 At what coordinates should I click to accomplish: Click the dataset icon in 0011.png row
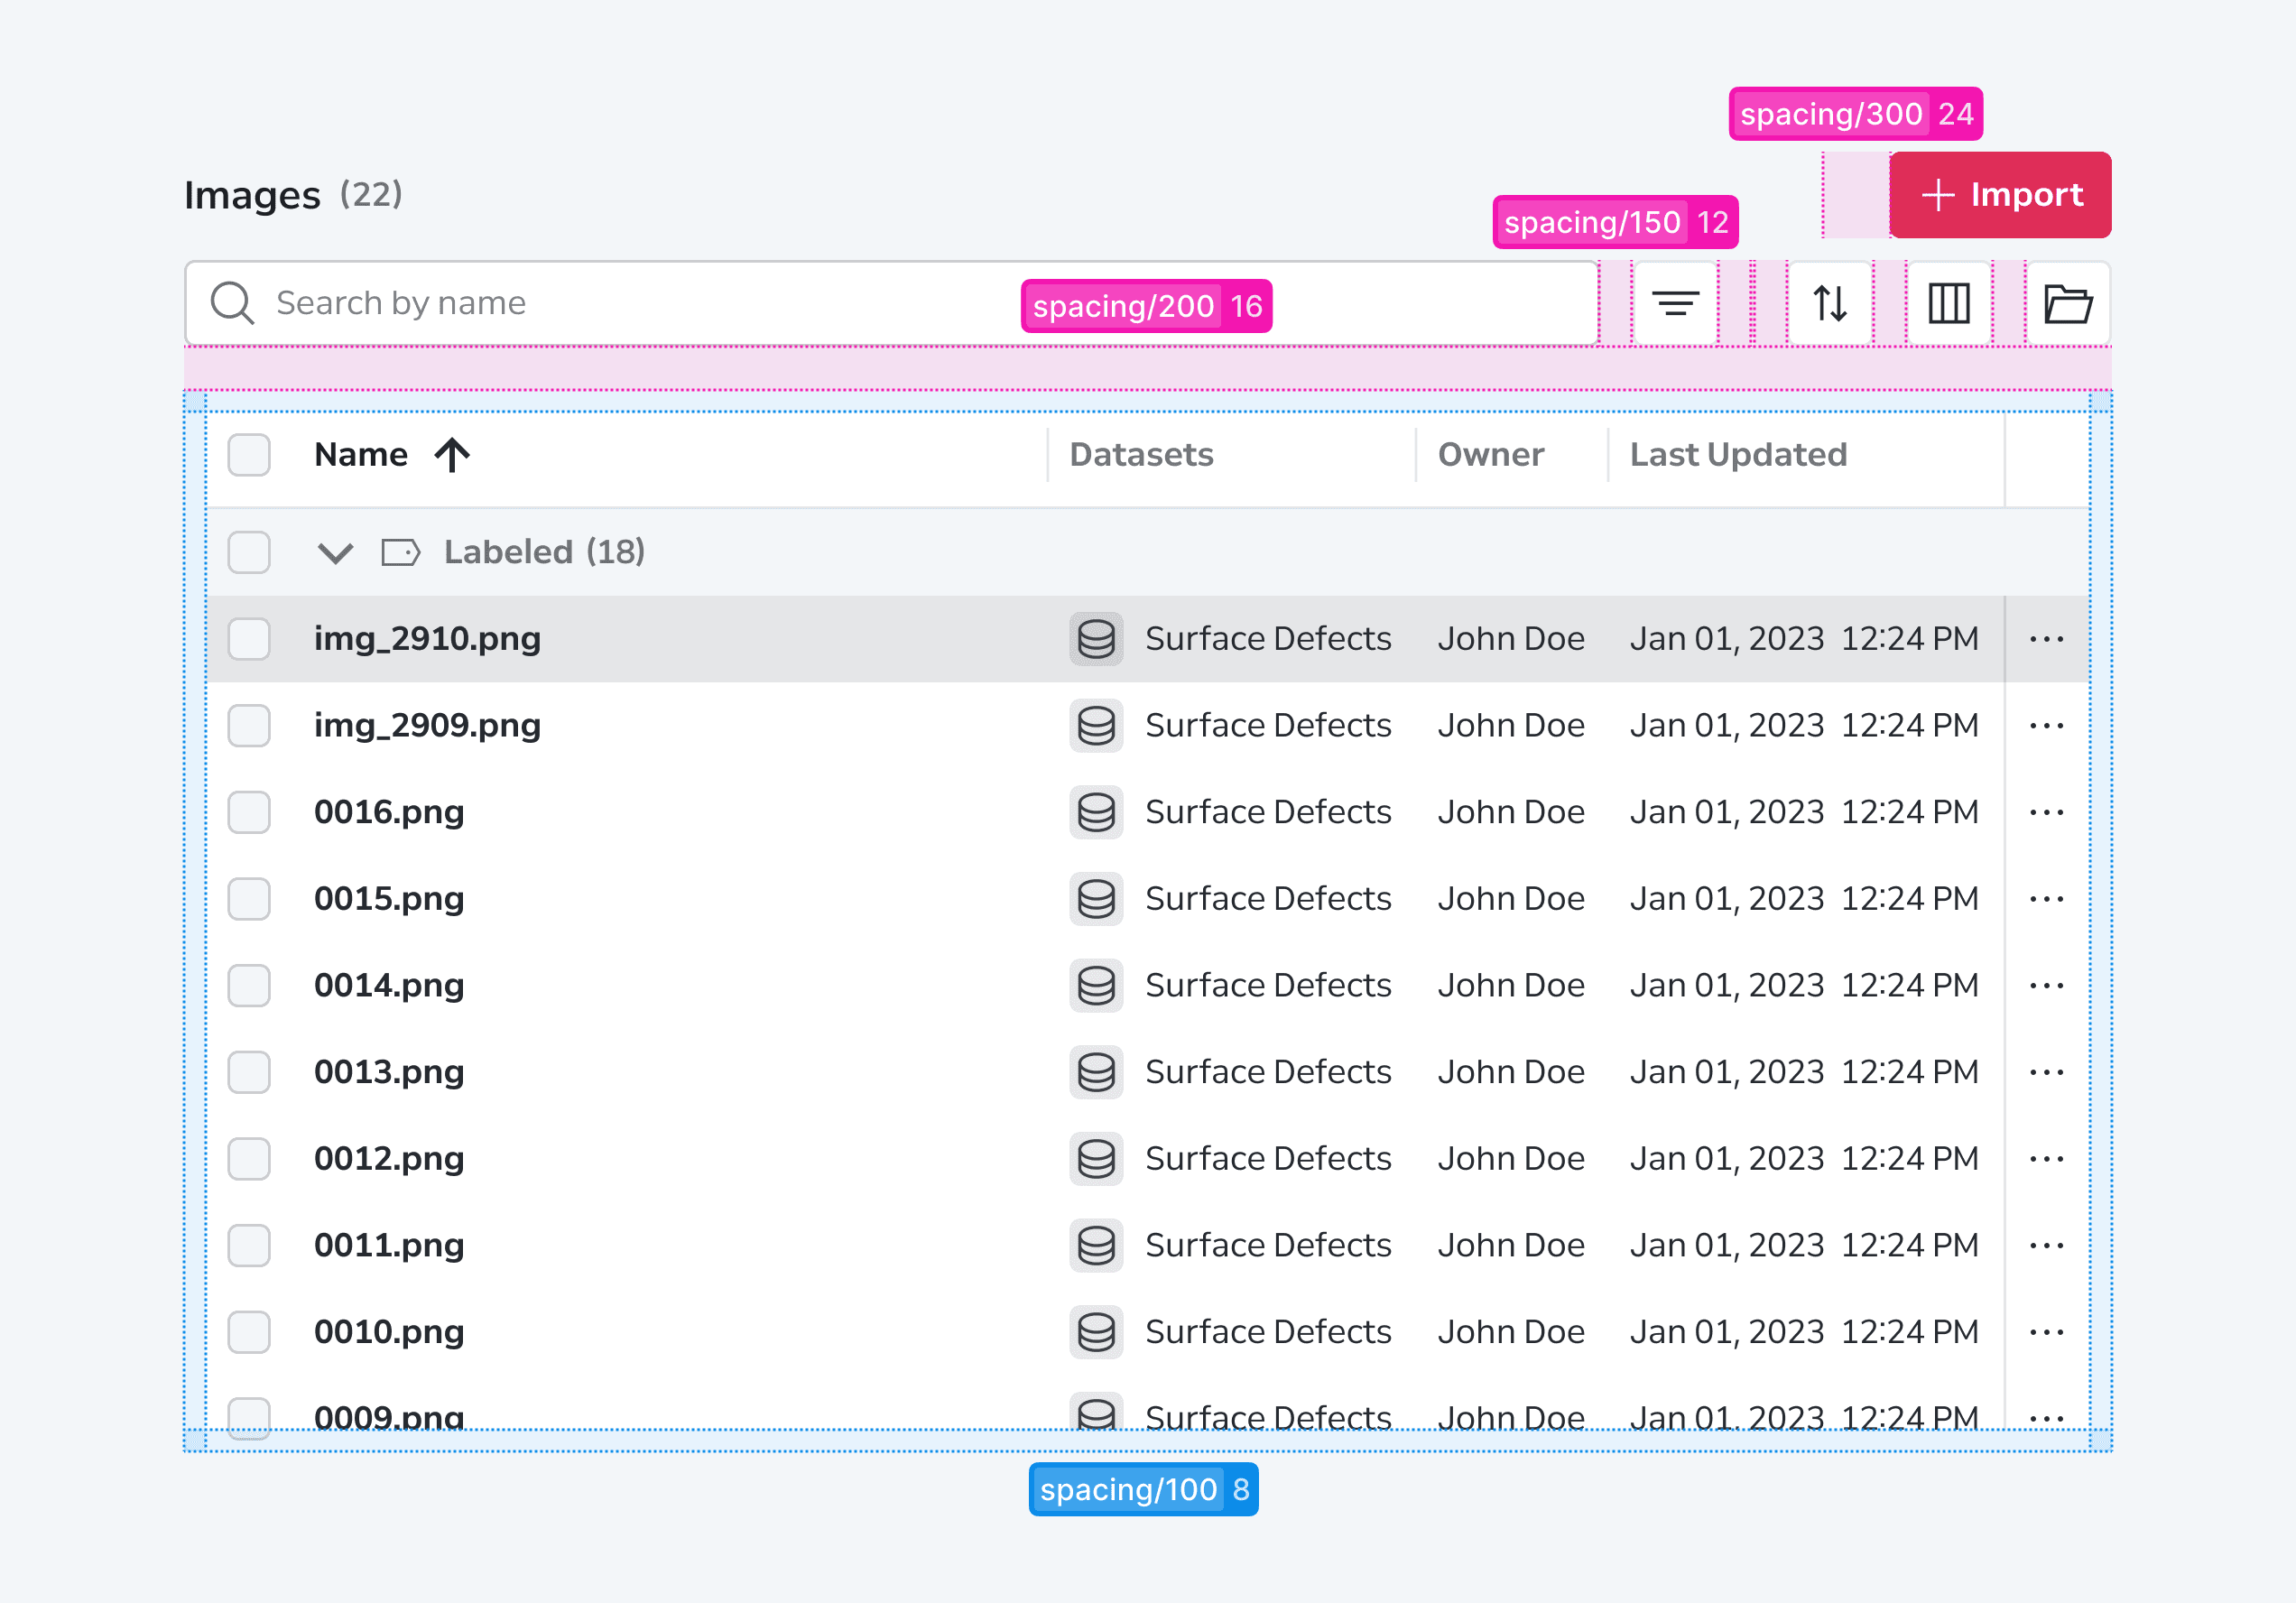1096,1246
